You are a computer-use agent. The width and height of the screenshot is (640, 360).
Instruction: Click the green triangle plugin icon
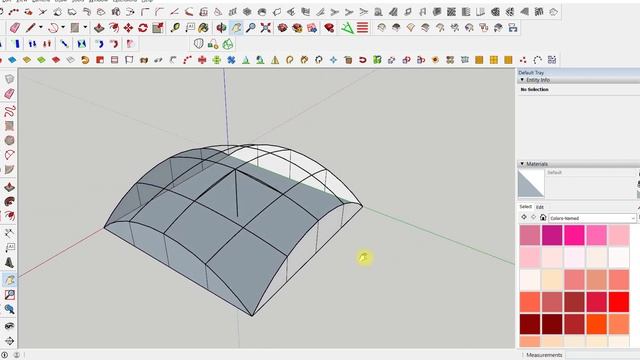click(x=347, y=28)
